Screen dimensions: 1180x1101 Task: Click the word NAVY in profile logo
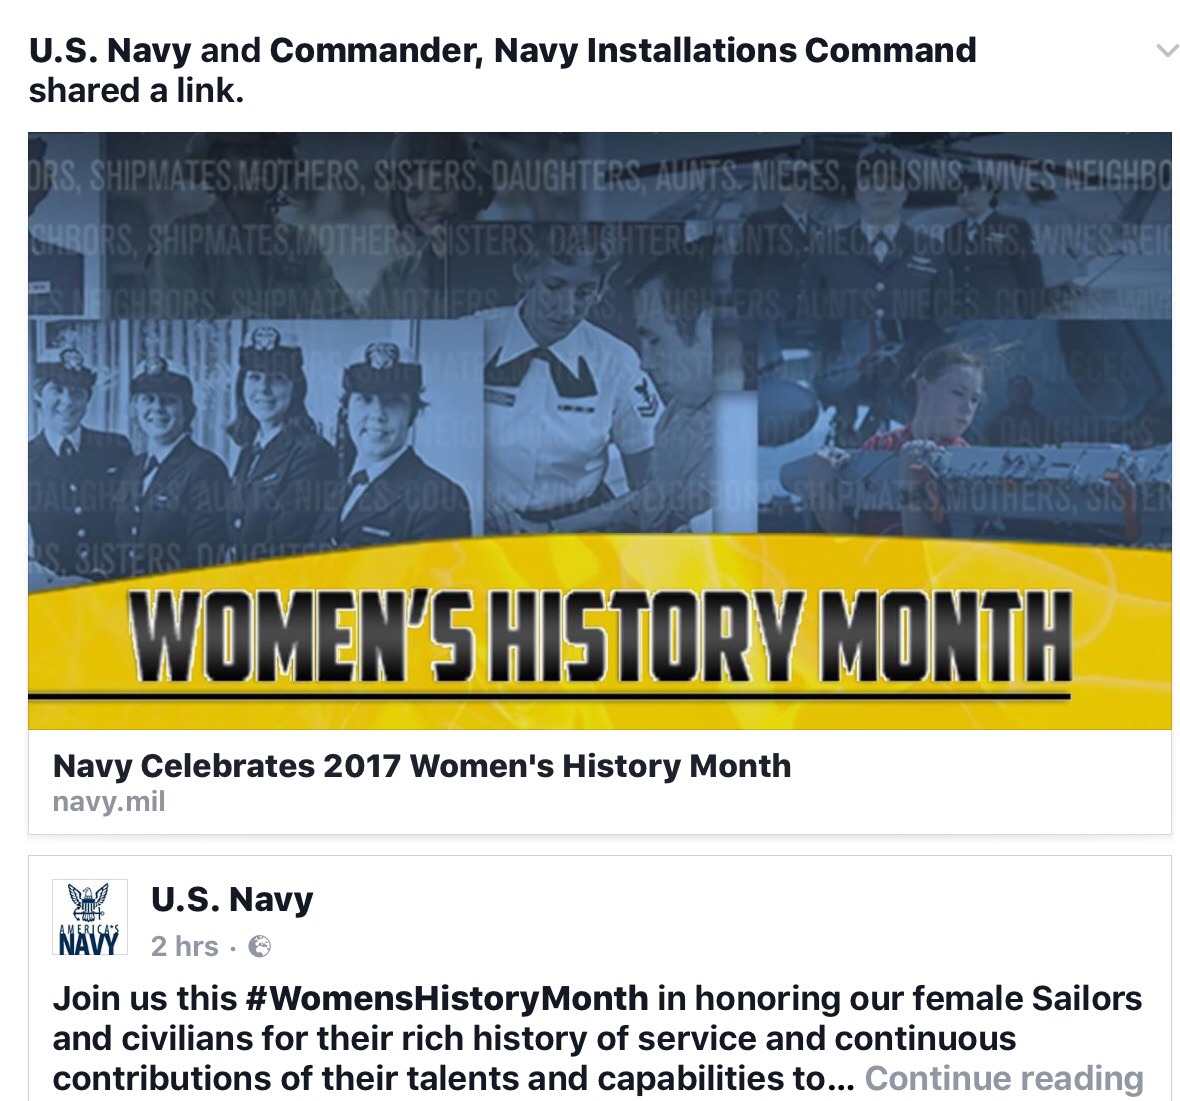tap(81, 943)
